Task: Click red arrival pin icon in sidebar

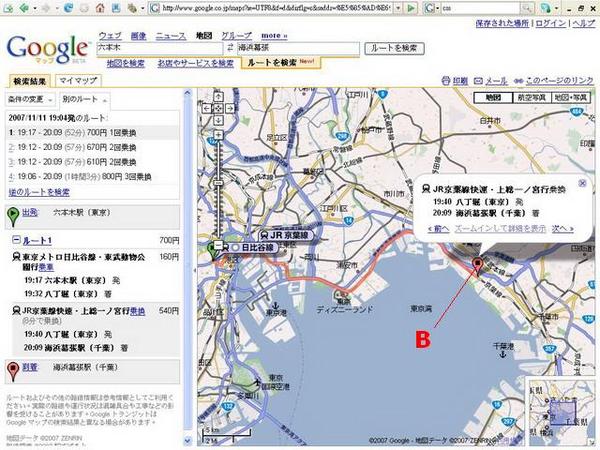Action: point(13,372)
